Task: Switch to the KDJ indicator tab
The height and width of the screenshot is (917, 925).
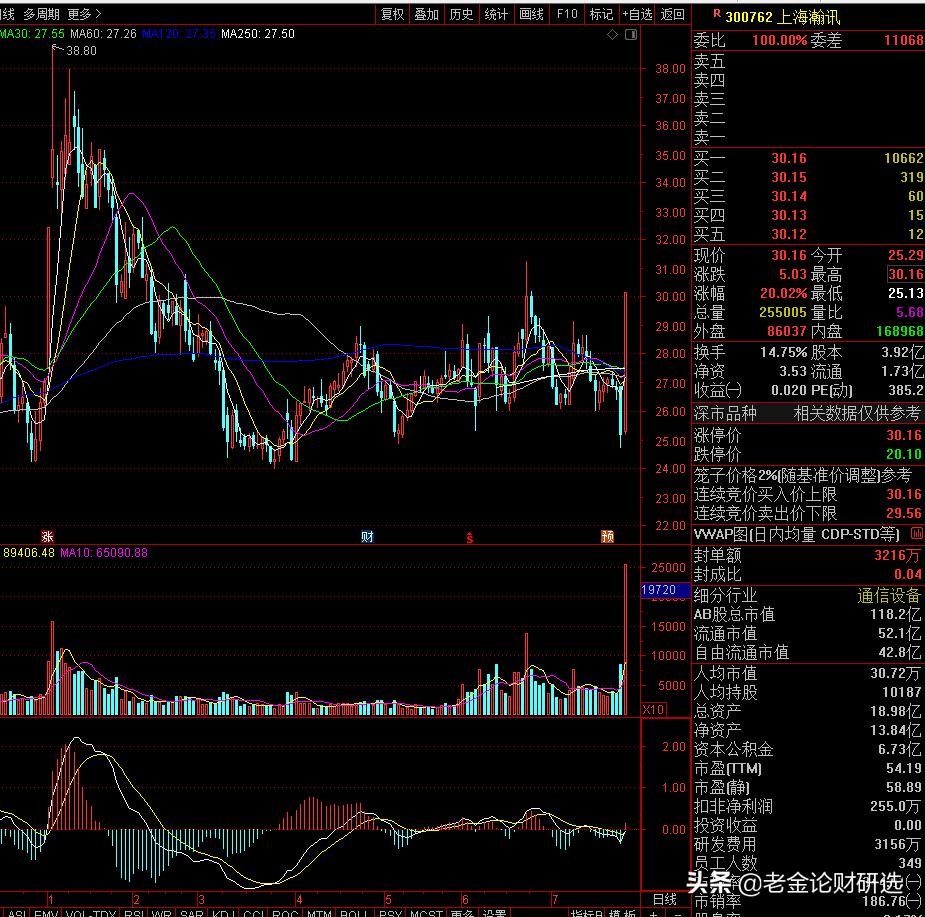Action: 224,912
